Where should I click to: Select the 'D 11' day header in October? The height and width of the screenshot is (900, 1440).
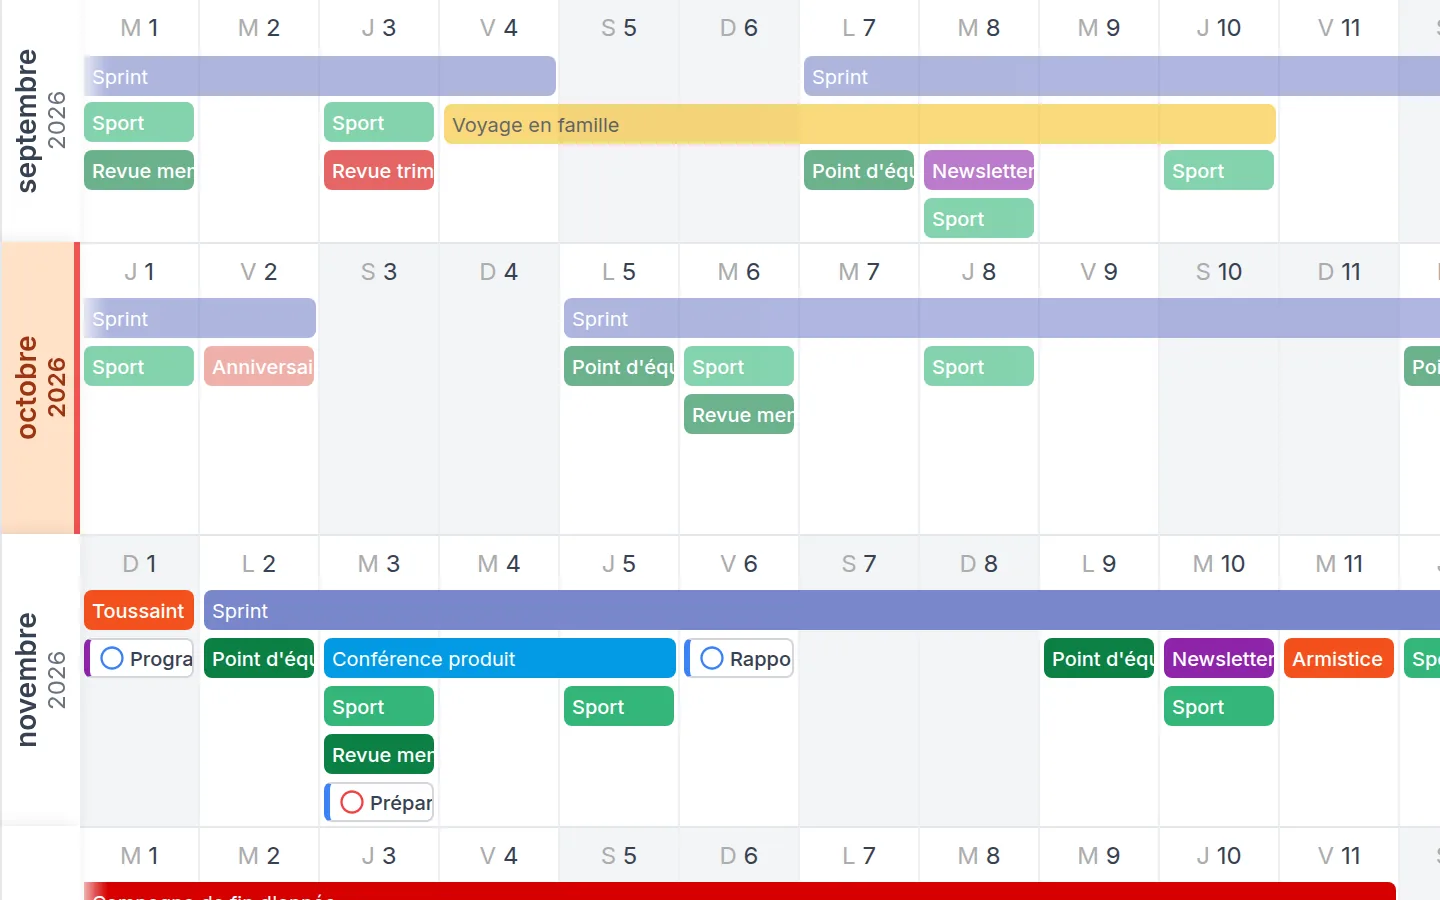point(1339,272)
